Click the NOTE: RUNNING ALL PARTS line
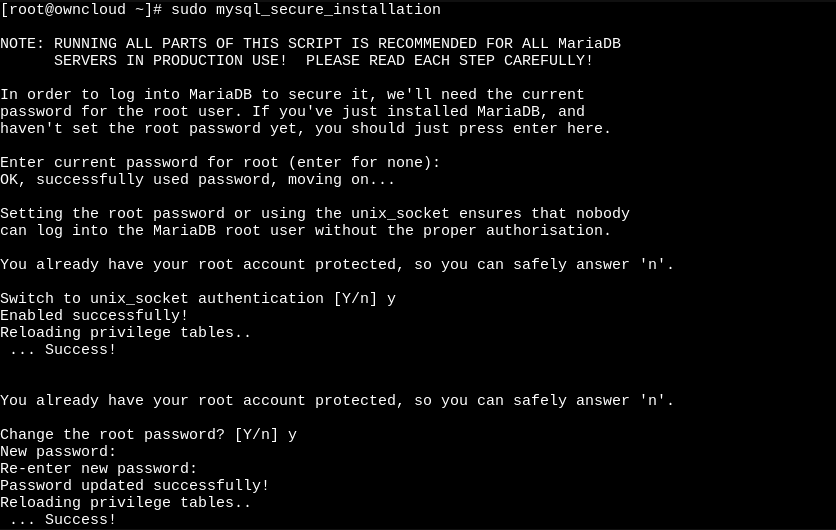 tap(310, 44)
